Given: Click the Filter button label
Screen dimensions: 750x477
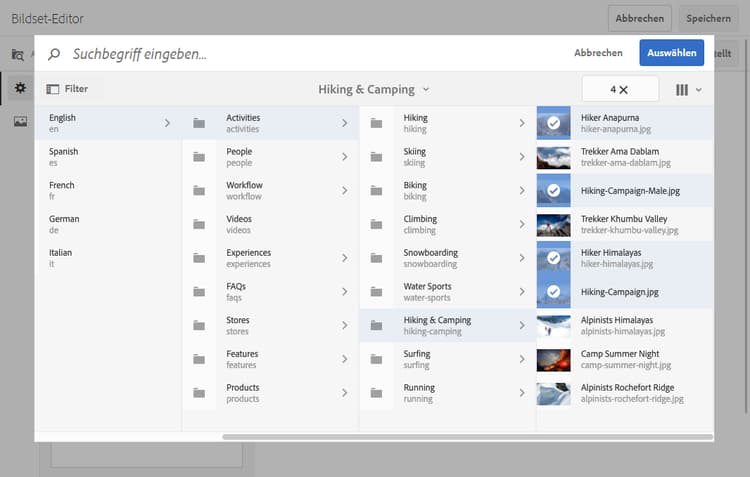Looking at the screenshot, I should pyautogui.click(x=77, y=89).
